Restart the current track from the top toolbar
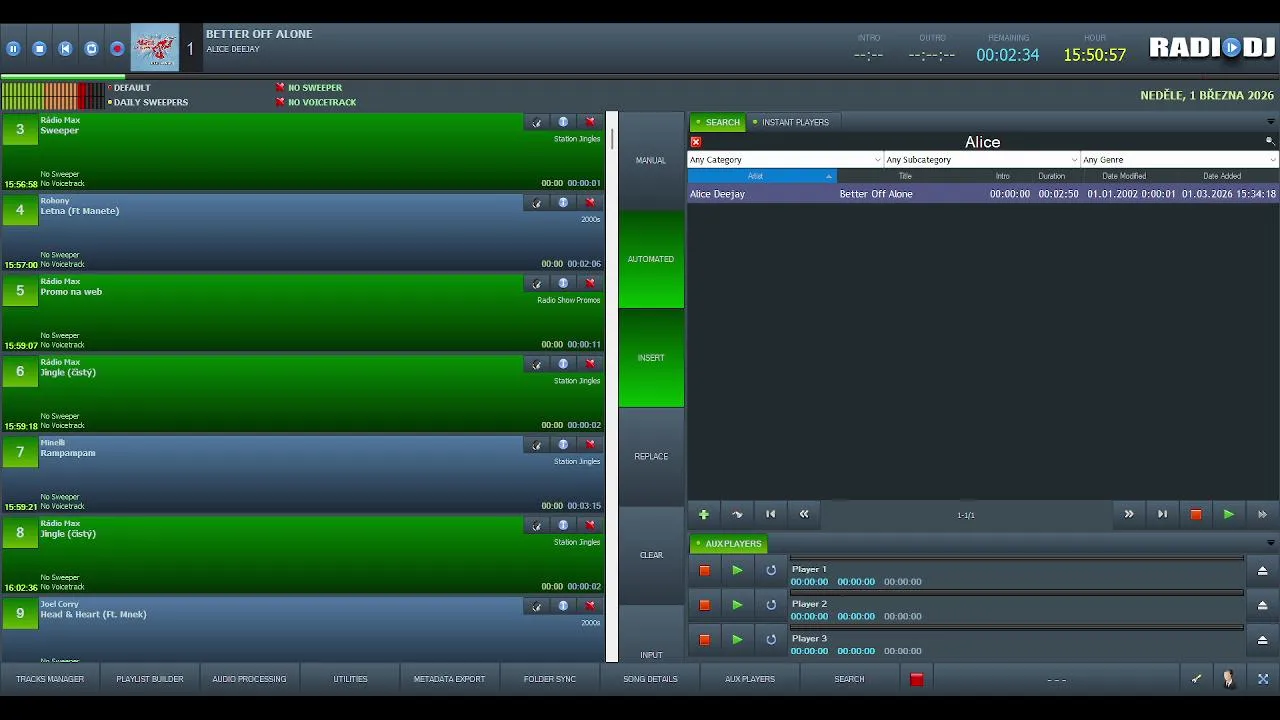This screenshot has height=720, width=1280. point(65,48)
